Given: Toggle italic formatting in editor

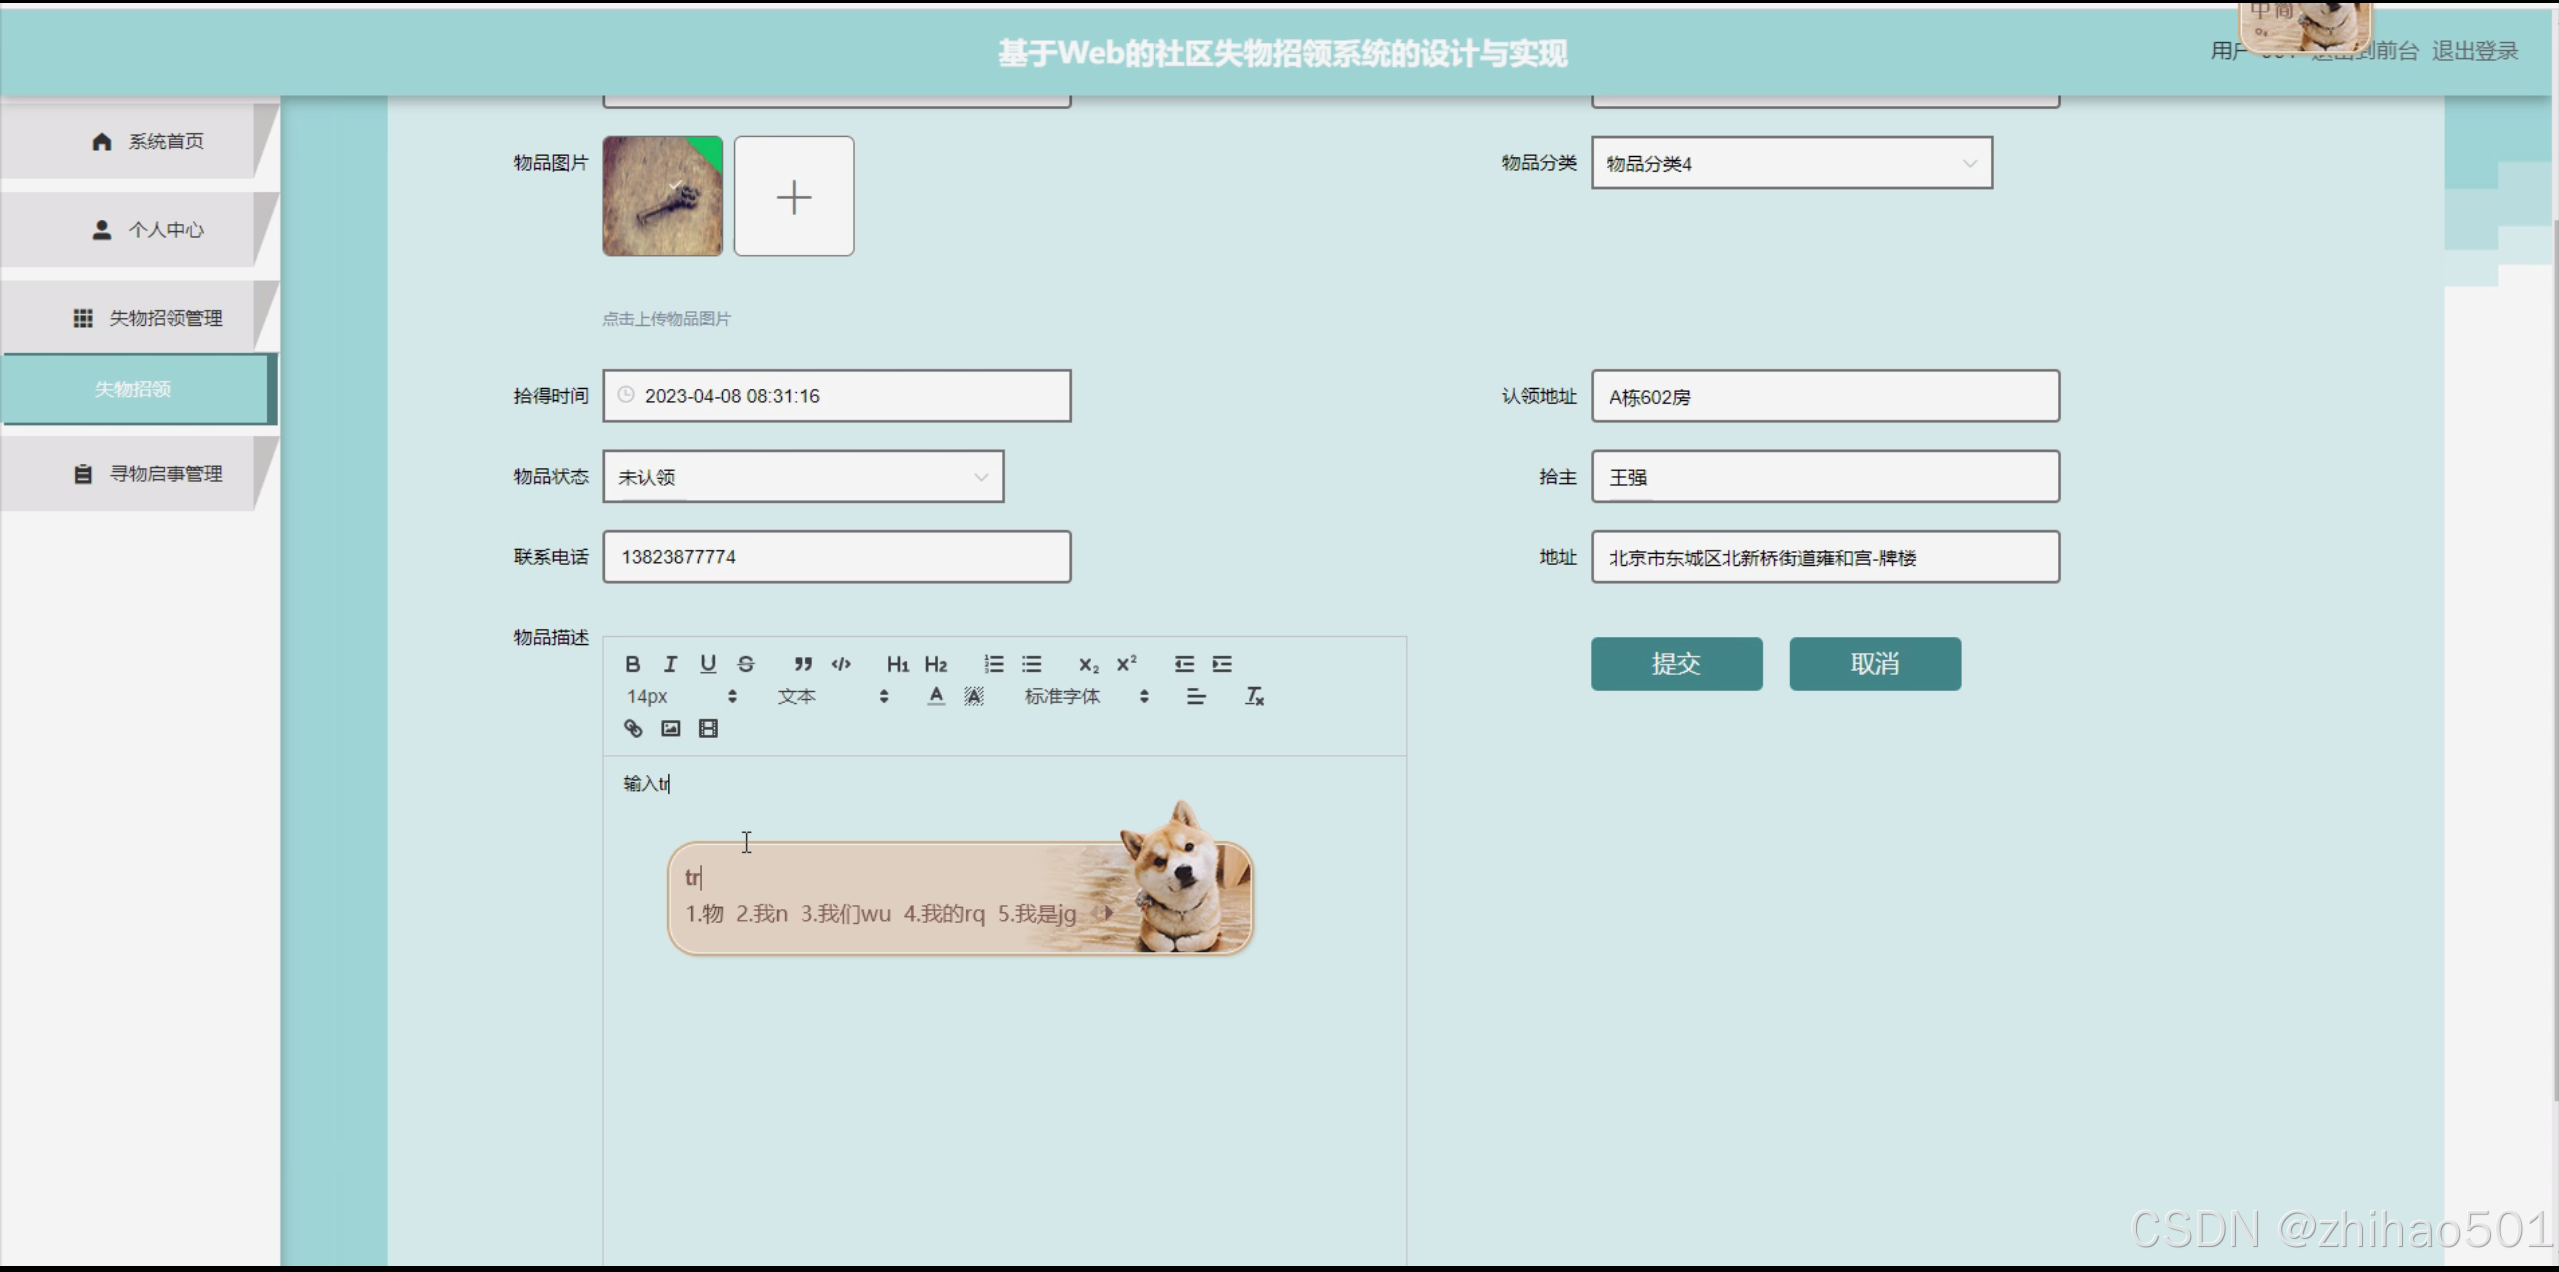Looking at the screenshot, I should pyautogui.click(x=670, y=664).
